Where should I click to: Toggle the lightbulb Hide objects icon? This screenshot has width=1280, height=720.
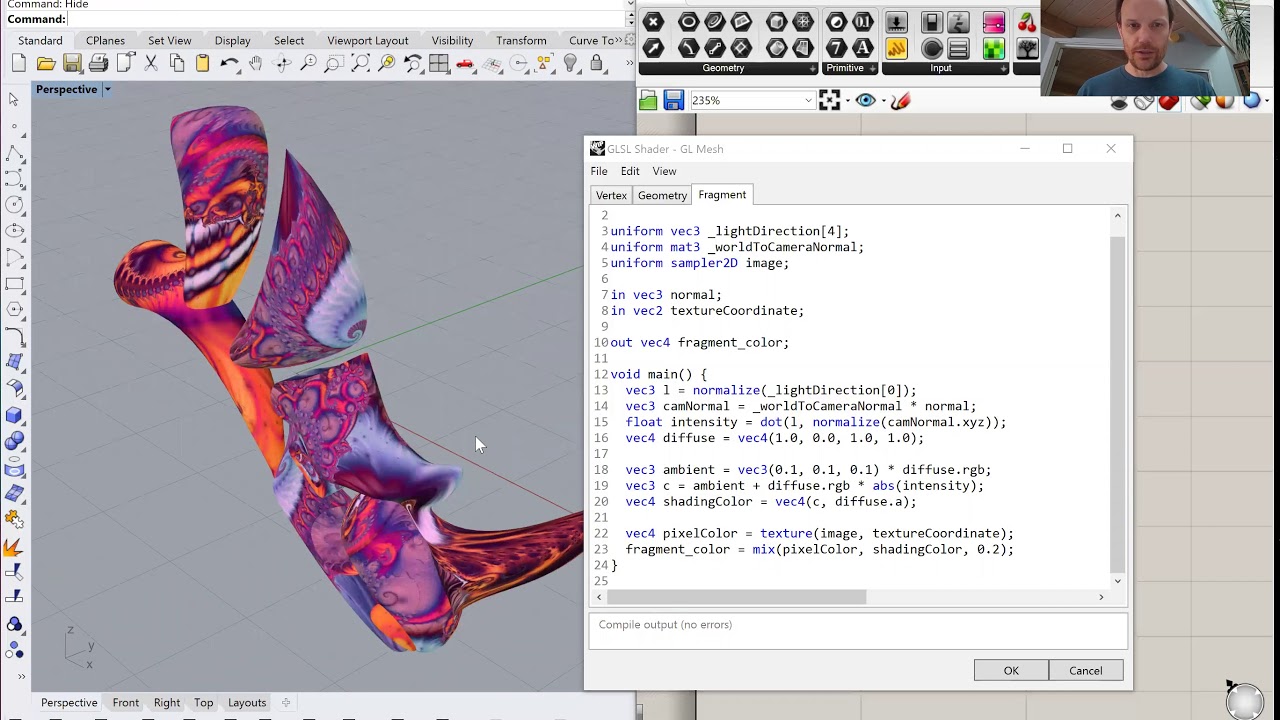coord(571,64)
